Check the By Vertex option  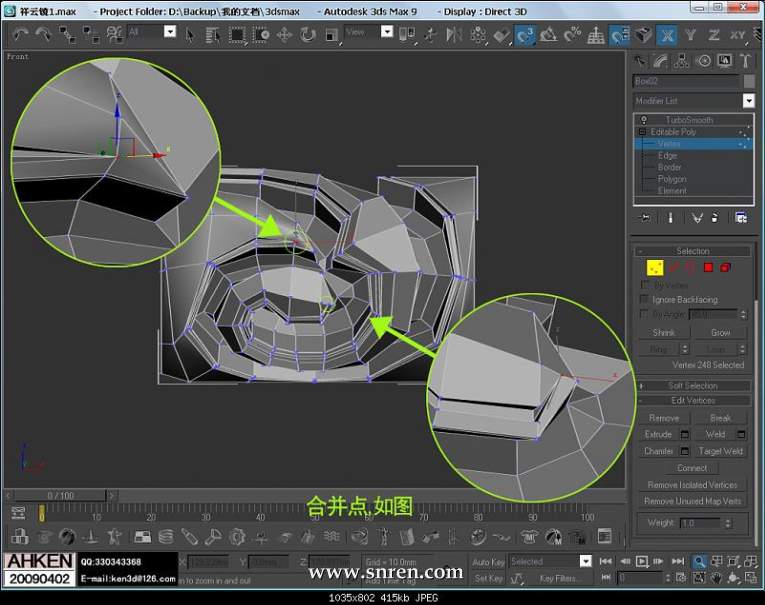[x=645, y=285]
